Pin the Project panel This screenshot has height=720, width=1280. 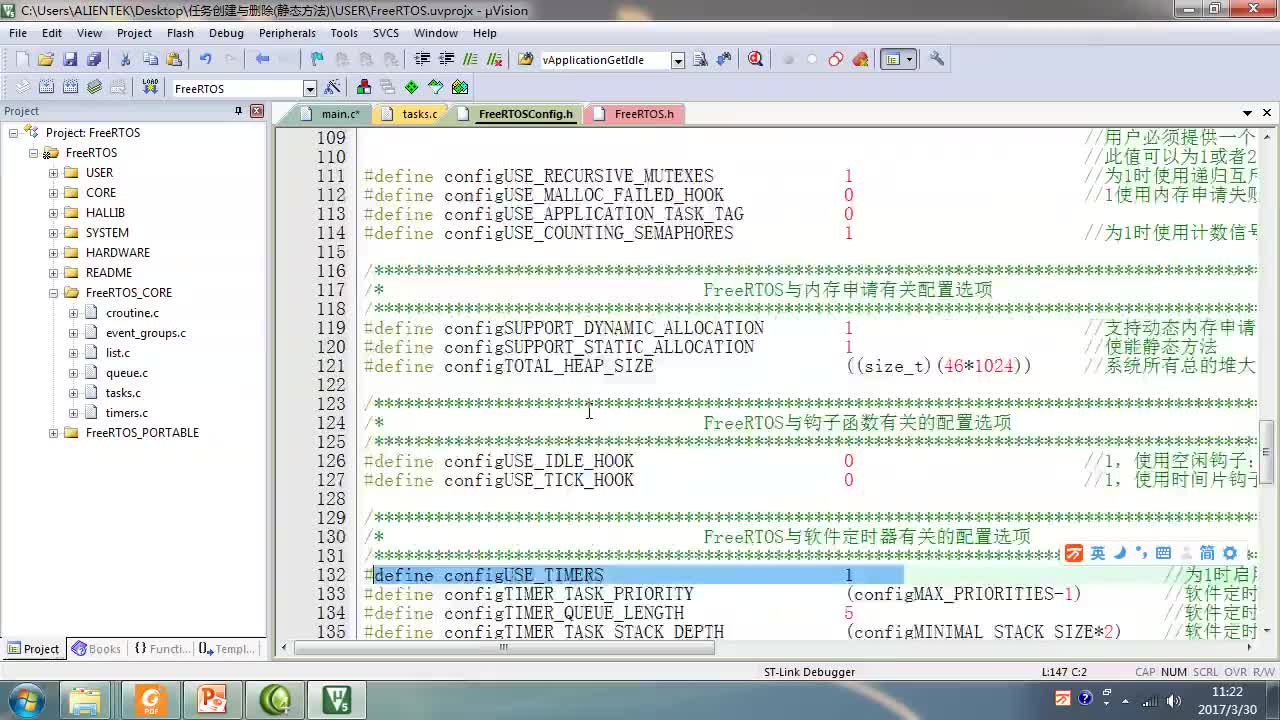(238, 111)
